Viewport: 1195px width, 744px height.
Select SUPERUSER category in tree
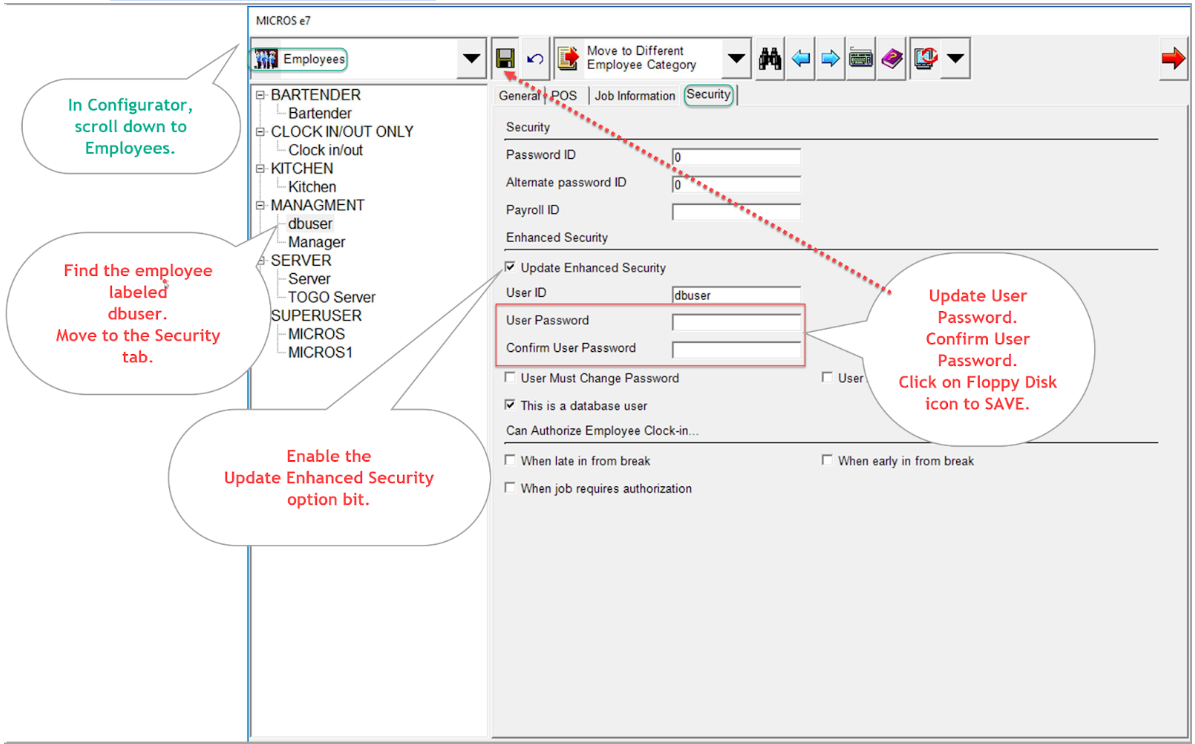pos(316,316)
